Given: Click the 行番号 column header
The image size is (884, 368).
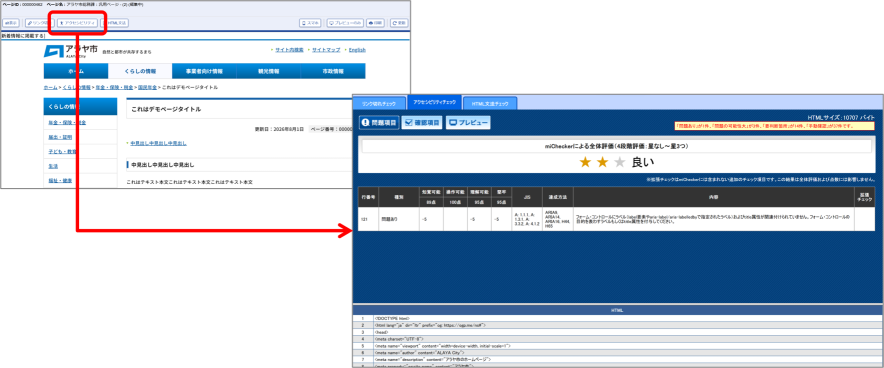Looking at the screenshot, I should pos(369,198).
